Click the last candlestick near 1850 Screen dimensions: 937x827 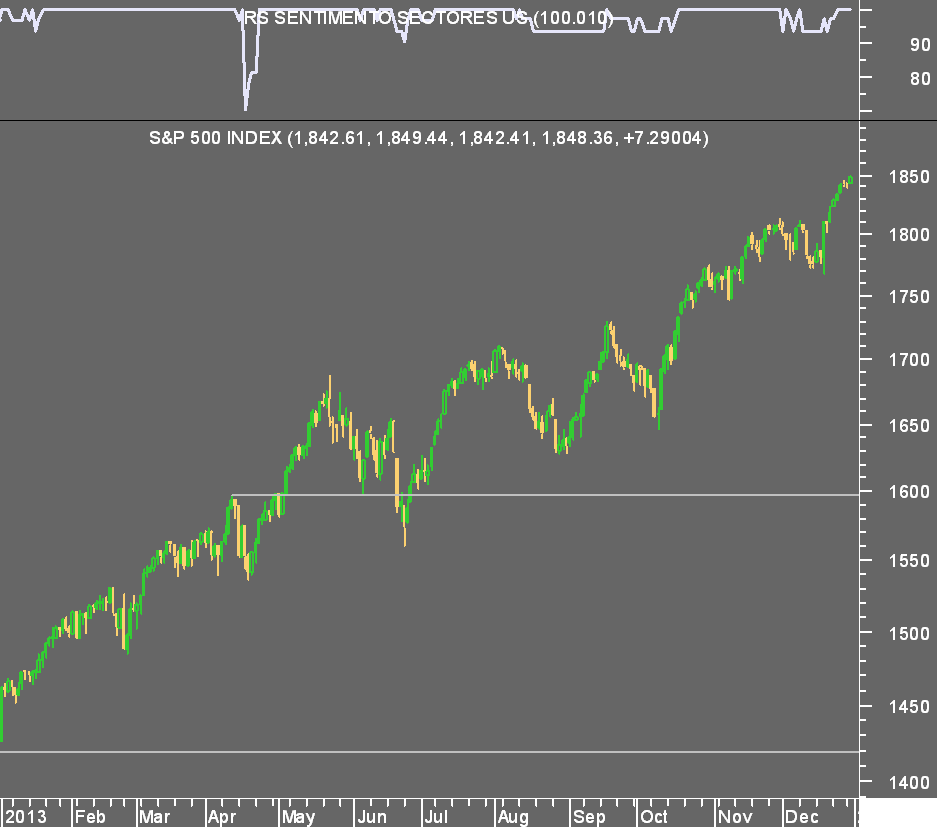click(850, 179)
